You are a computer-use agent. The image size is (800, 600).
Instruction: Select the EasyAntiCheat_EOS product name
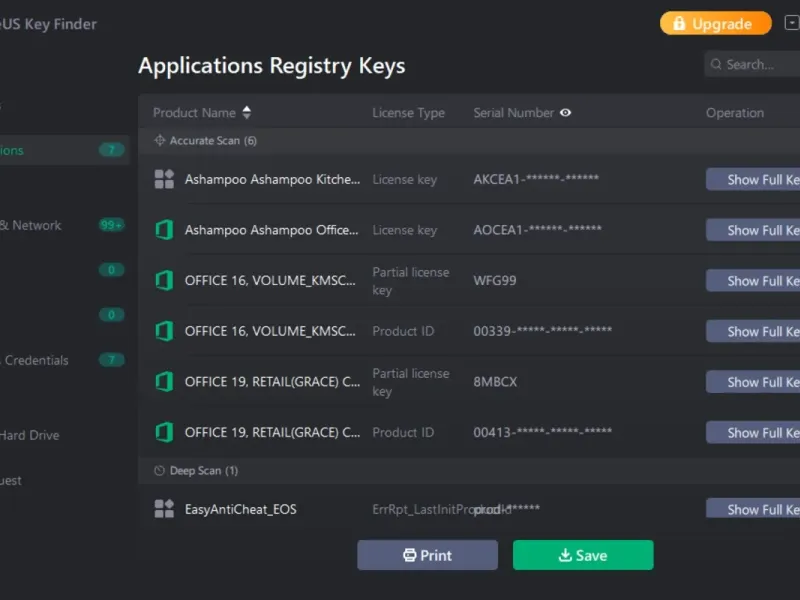click(x=240, y=509)
